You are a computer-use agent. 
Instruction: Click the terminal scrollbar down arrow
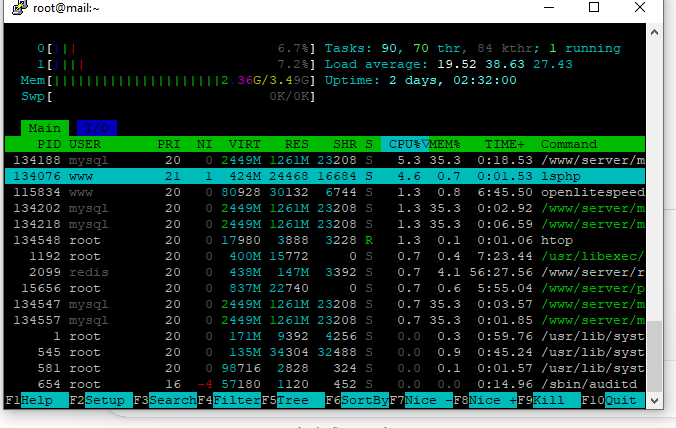[x=654, y=400]
